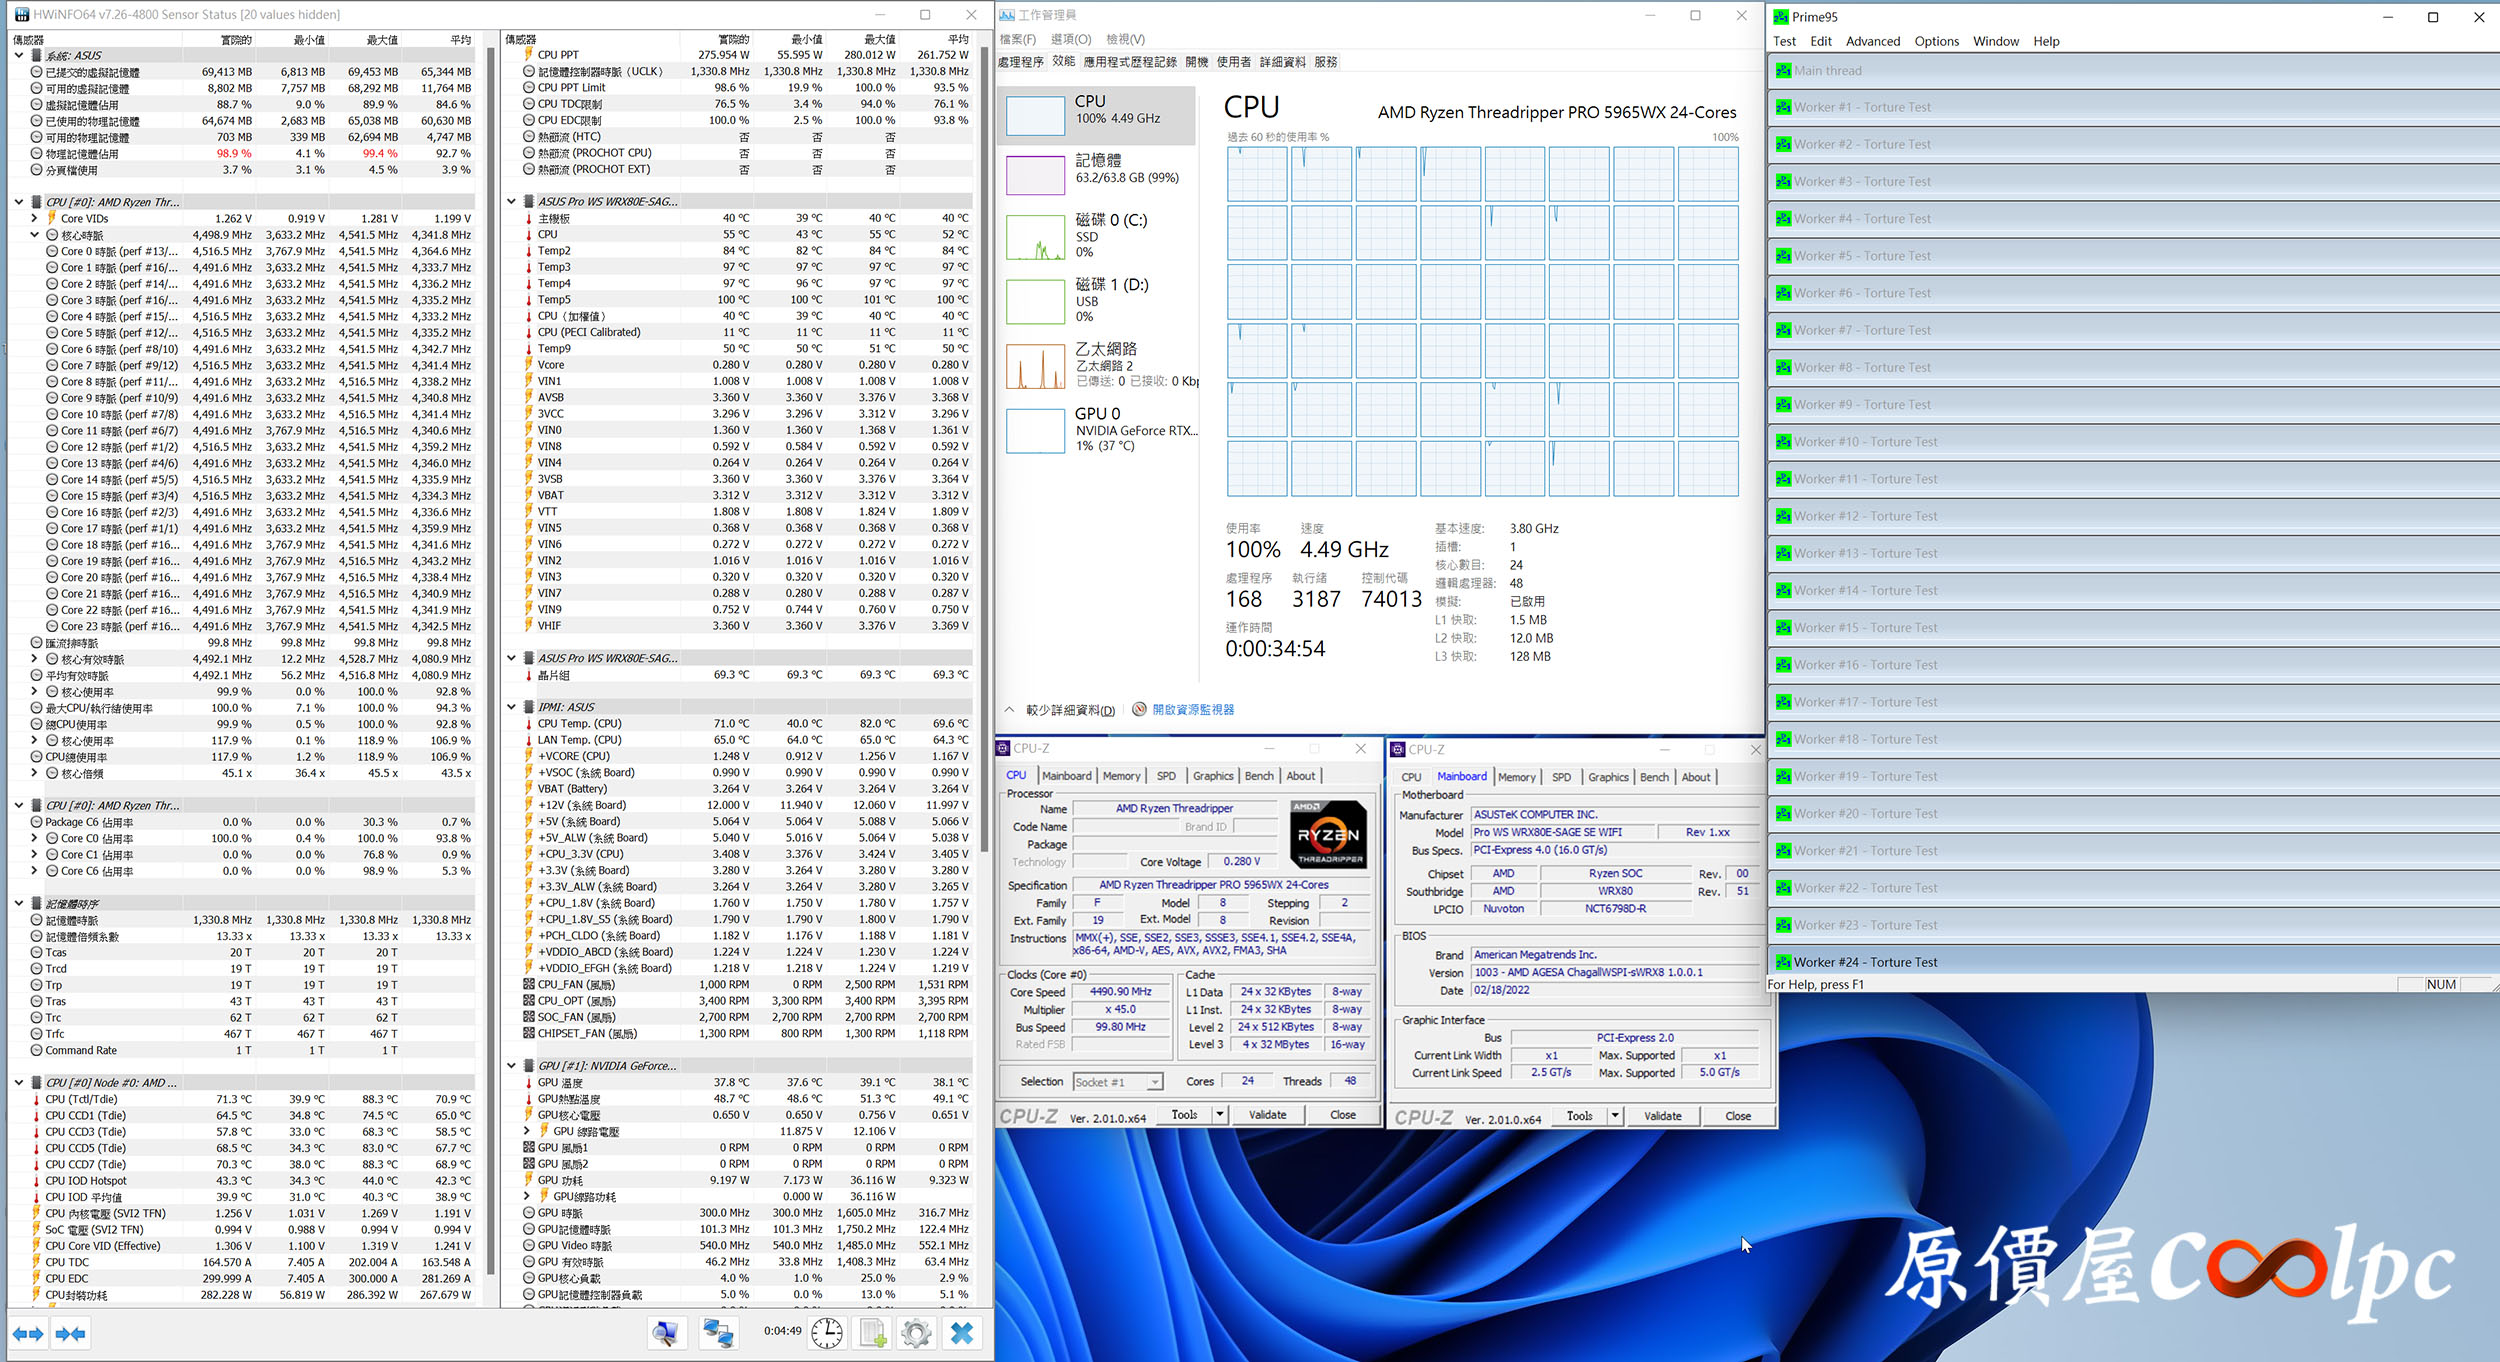Image resolution: width=2500 pixels, height=1362 pixels.
Task: Click Prime95 Main thread window icon
Action: point(1783,70)
